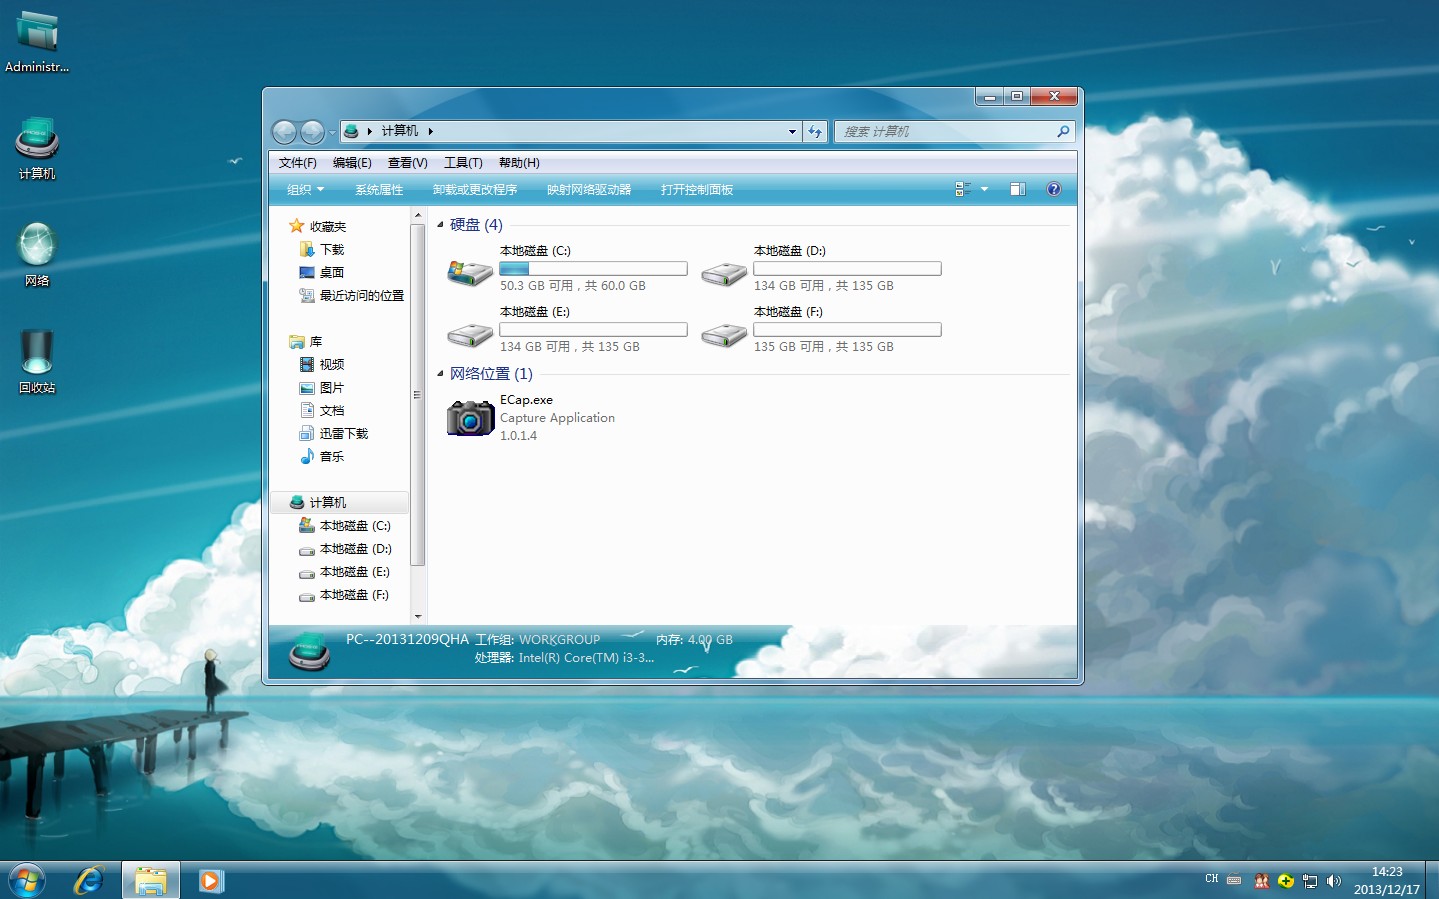Select 桌面 in navigation pane
Image resolution: width=1439 pixels, height=899 pixels.
tap(331, 273)
